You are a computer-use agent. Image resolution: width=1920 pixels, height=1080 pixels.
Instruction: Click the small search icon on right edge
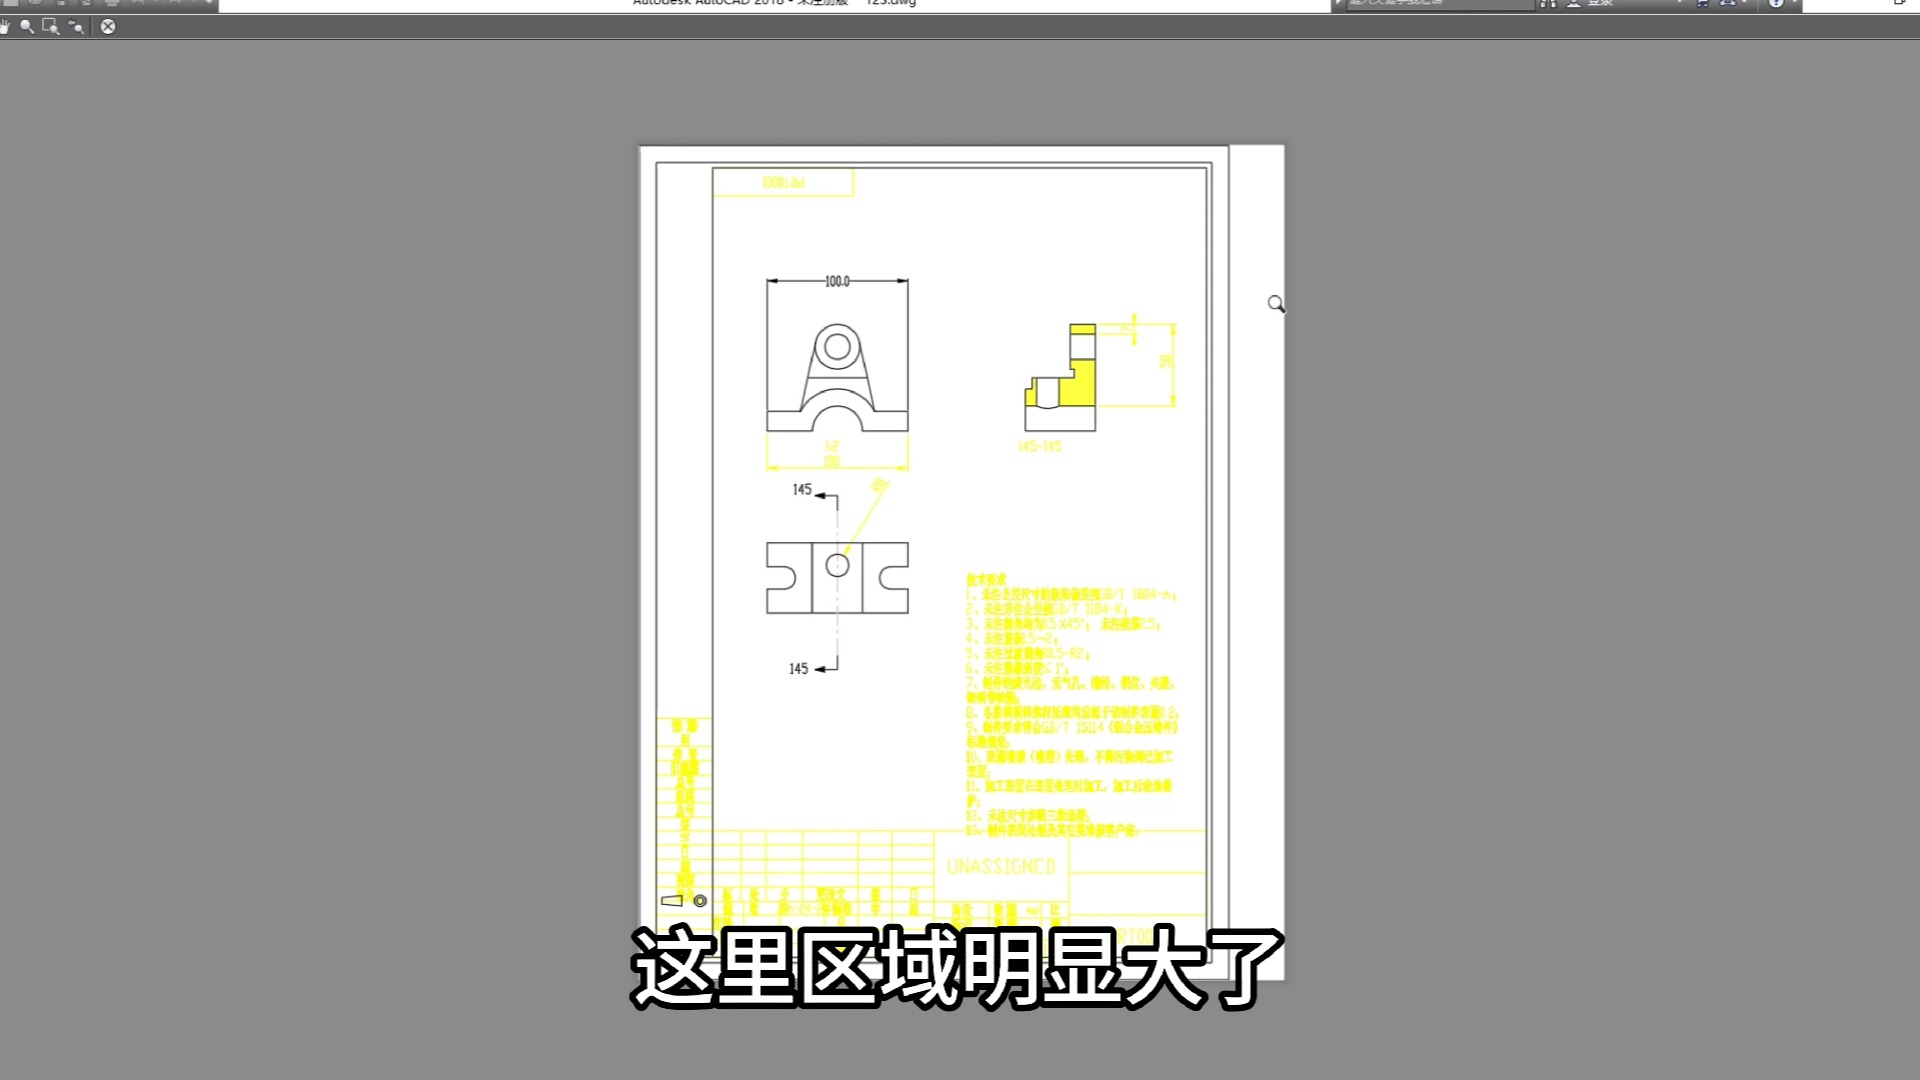coord(1275,303)
